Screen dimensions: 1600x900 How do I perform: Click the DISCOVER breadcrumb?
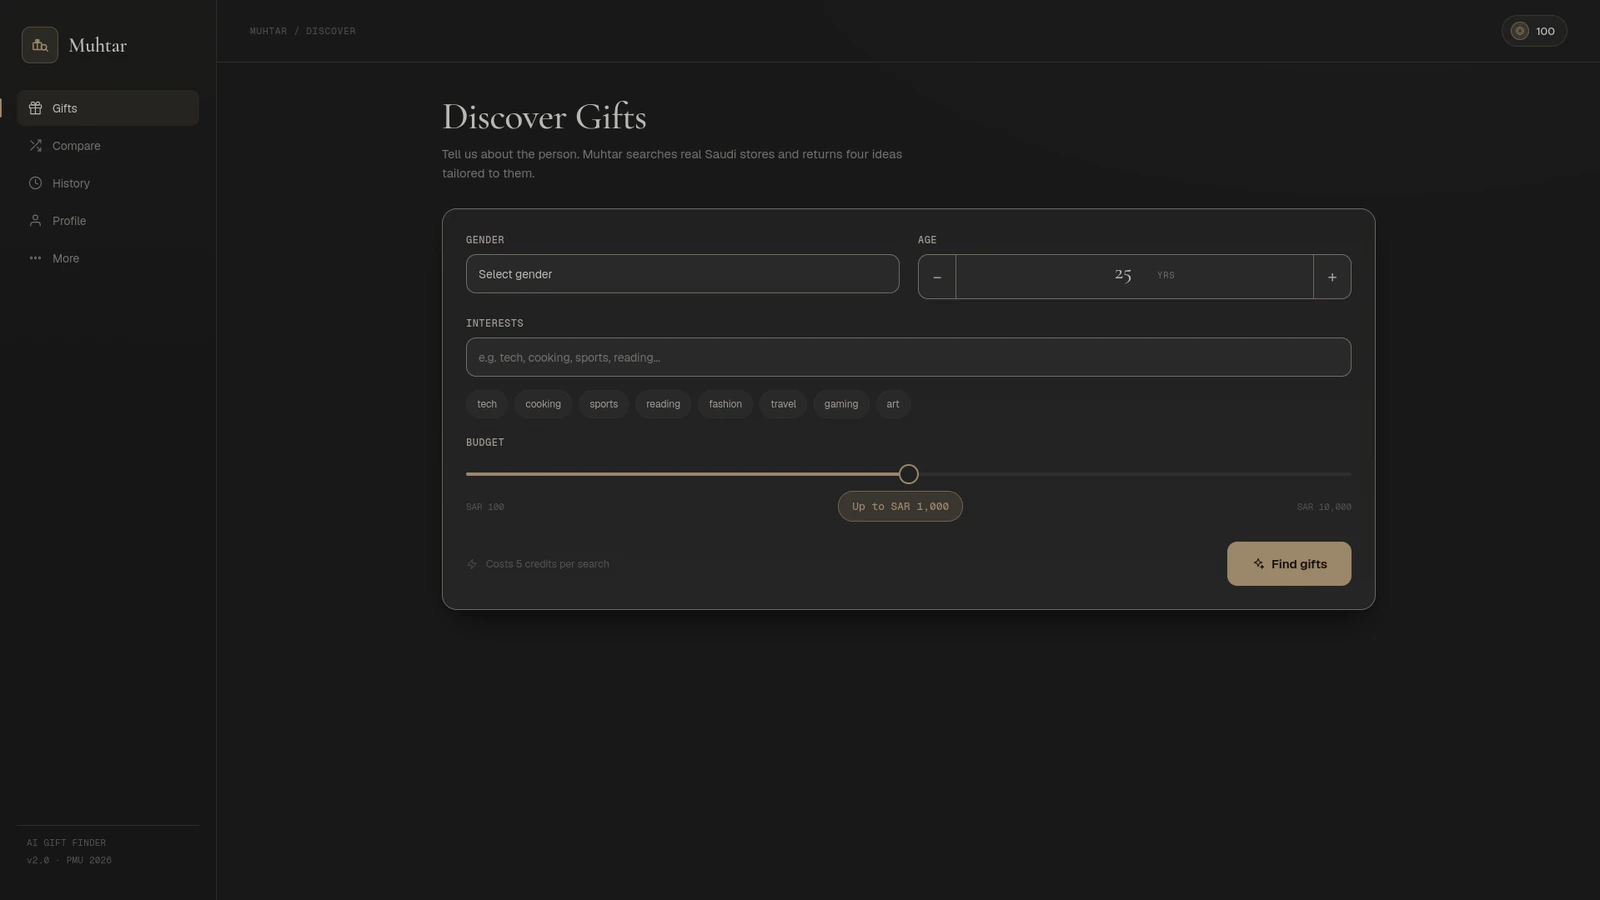(331, 31)
